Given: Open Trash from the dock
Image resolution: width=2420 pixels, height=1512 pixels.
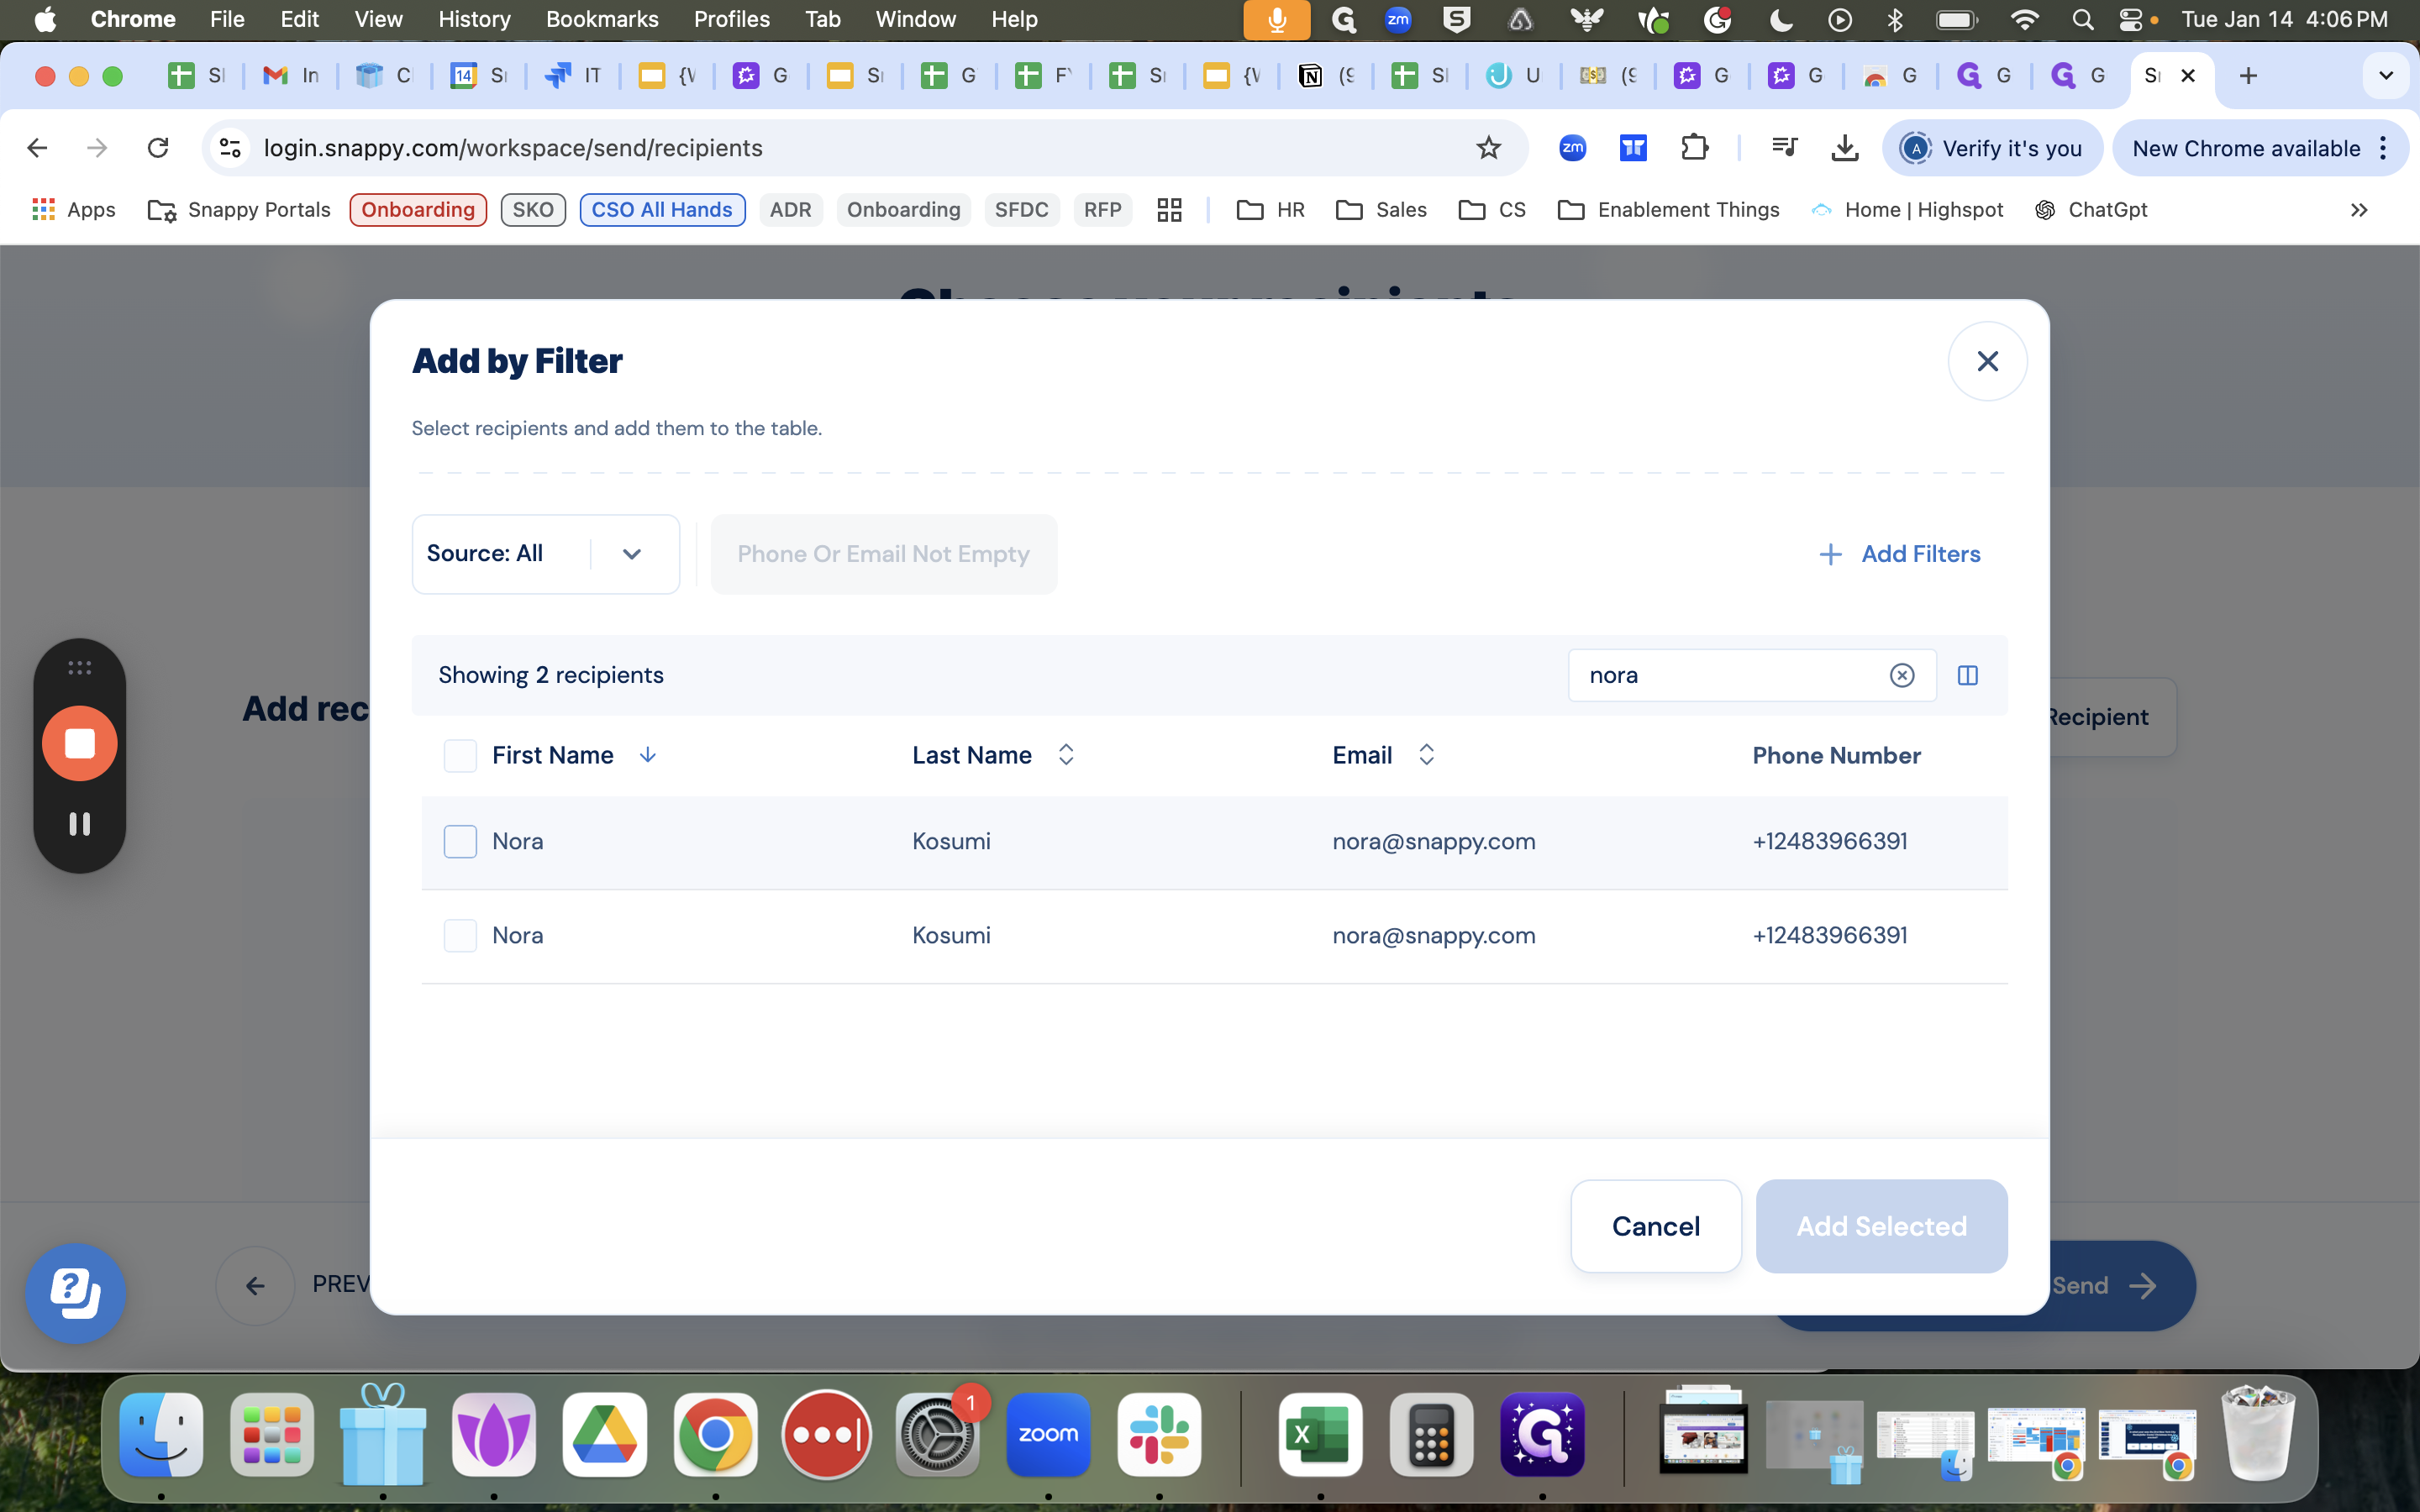Looking at the screenshot, I should tap(2258, 1434).
